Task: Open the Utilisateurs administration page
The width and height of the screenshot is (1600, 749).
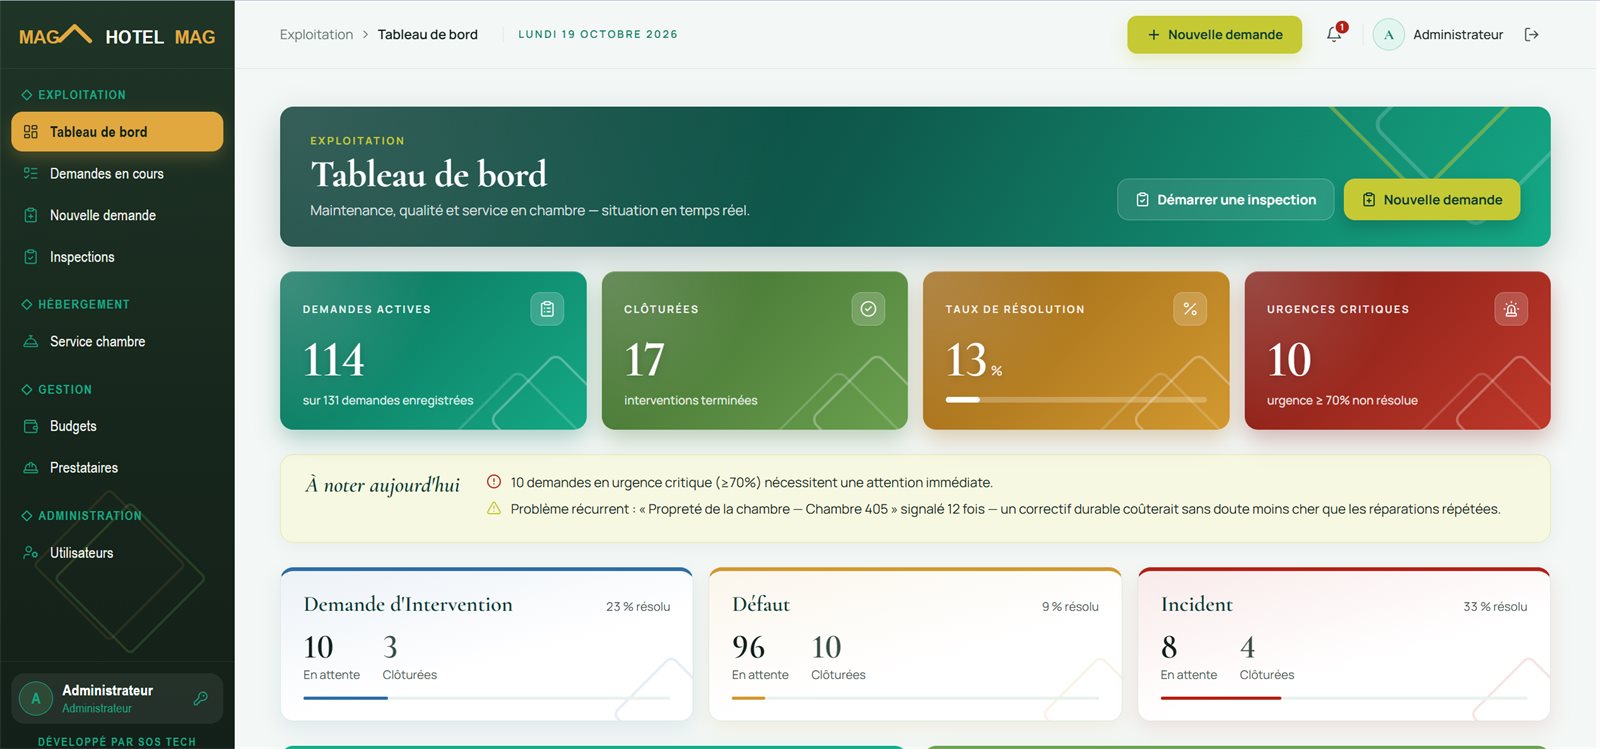Action: coord(117,552)
